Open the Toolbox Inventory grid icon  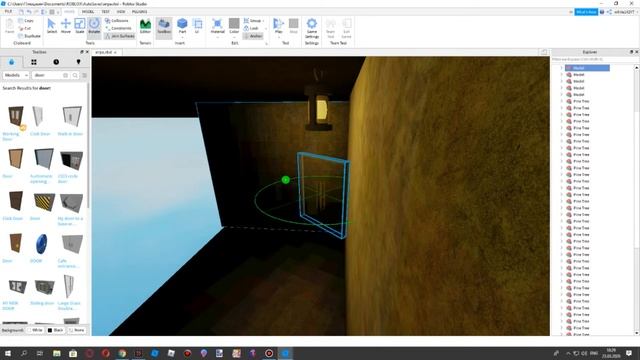point(34,62)
